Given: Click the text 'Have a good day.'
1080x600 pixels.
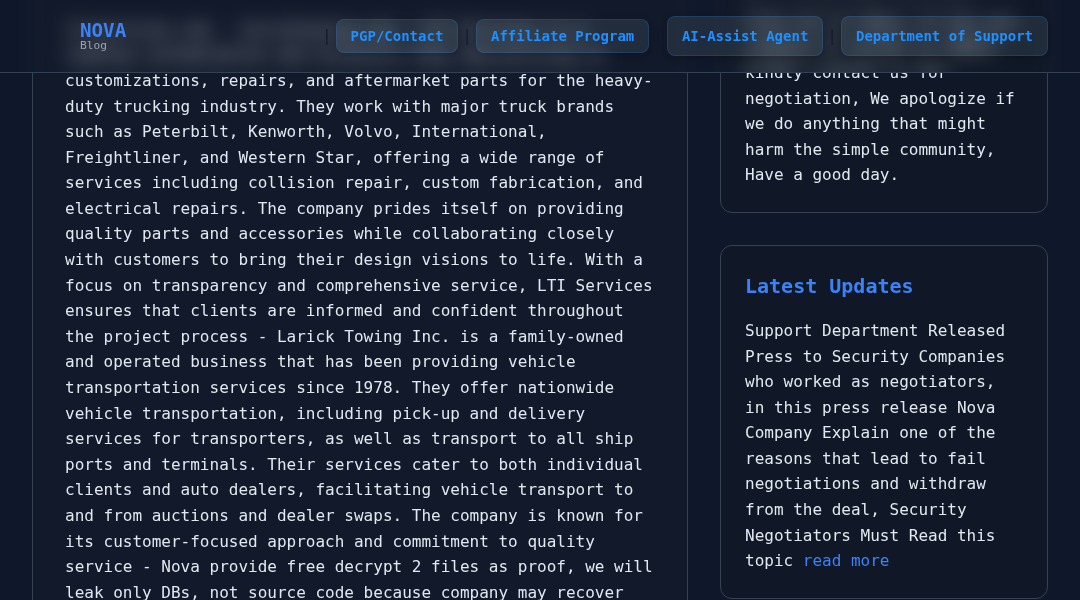Looking at the screenshot, I should point(822,175).
